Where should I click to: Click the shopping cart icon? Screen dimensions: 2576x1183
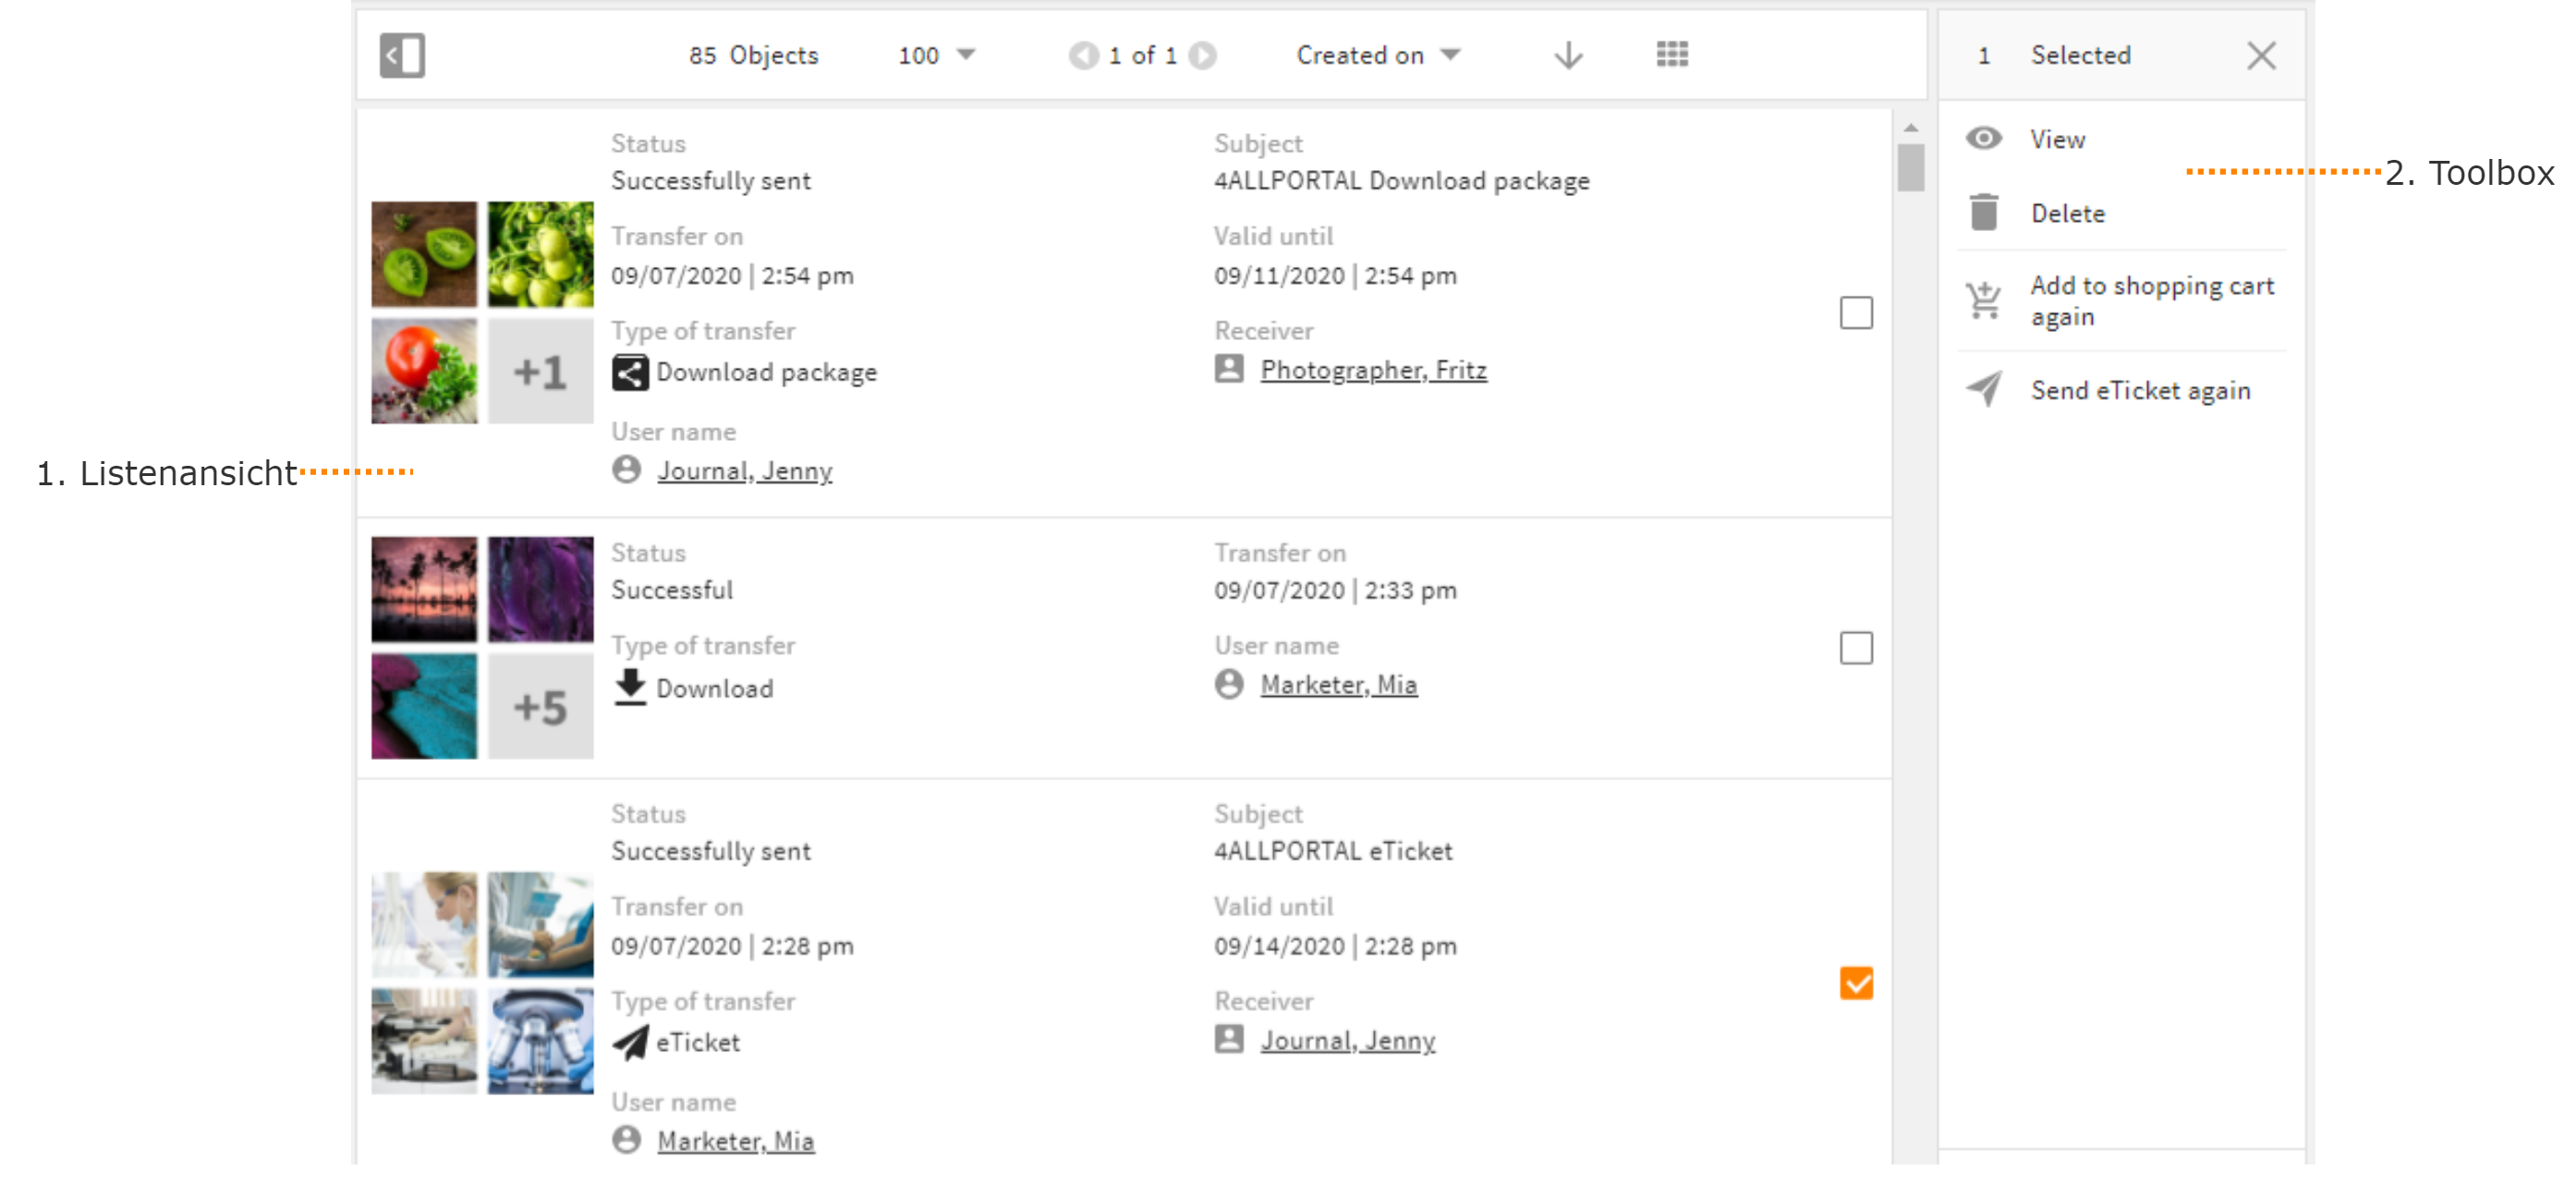click(x=1984, y=300)
